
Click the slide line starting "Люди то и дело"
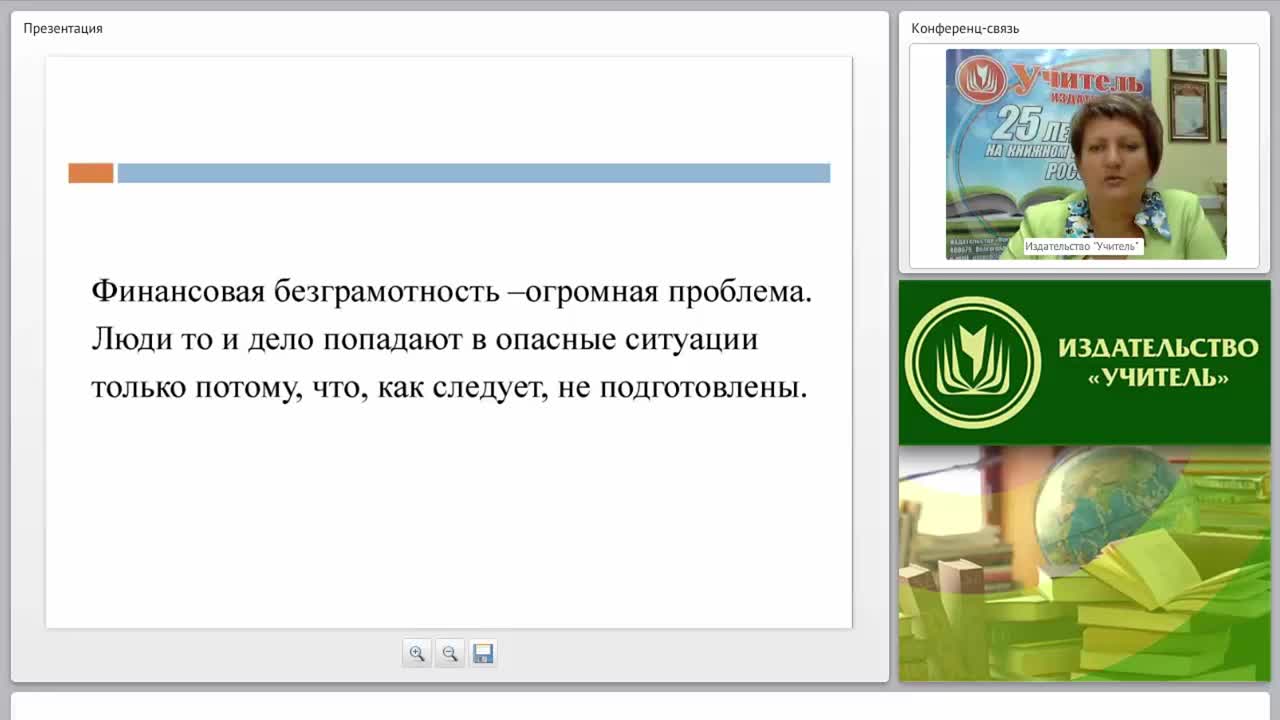click(x=425, y=340)
